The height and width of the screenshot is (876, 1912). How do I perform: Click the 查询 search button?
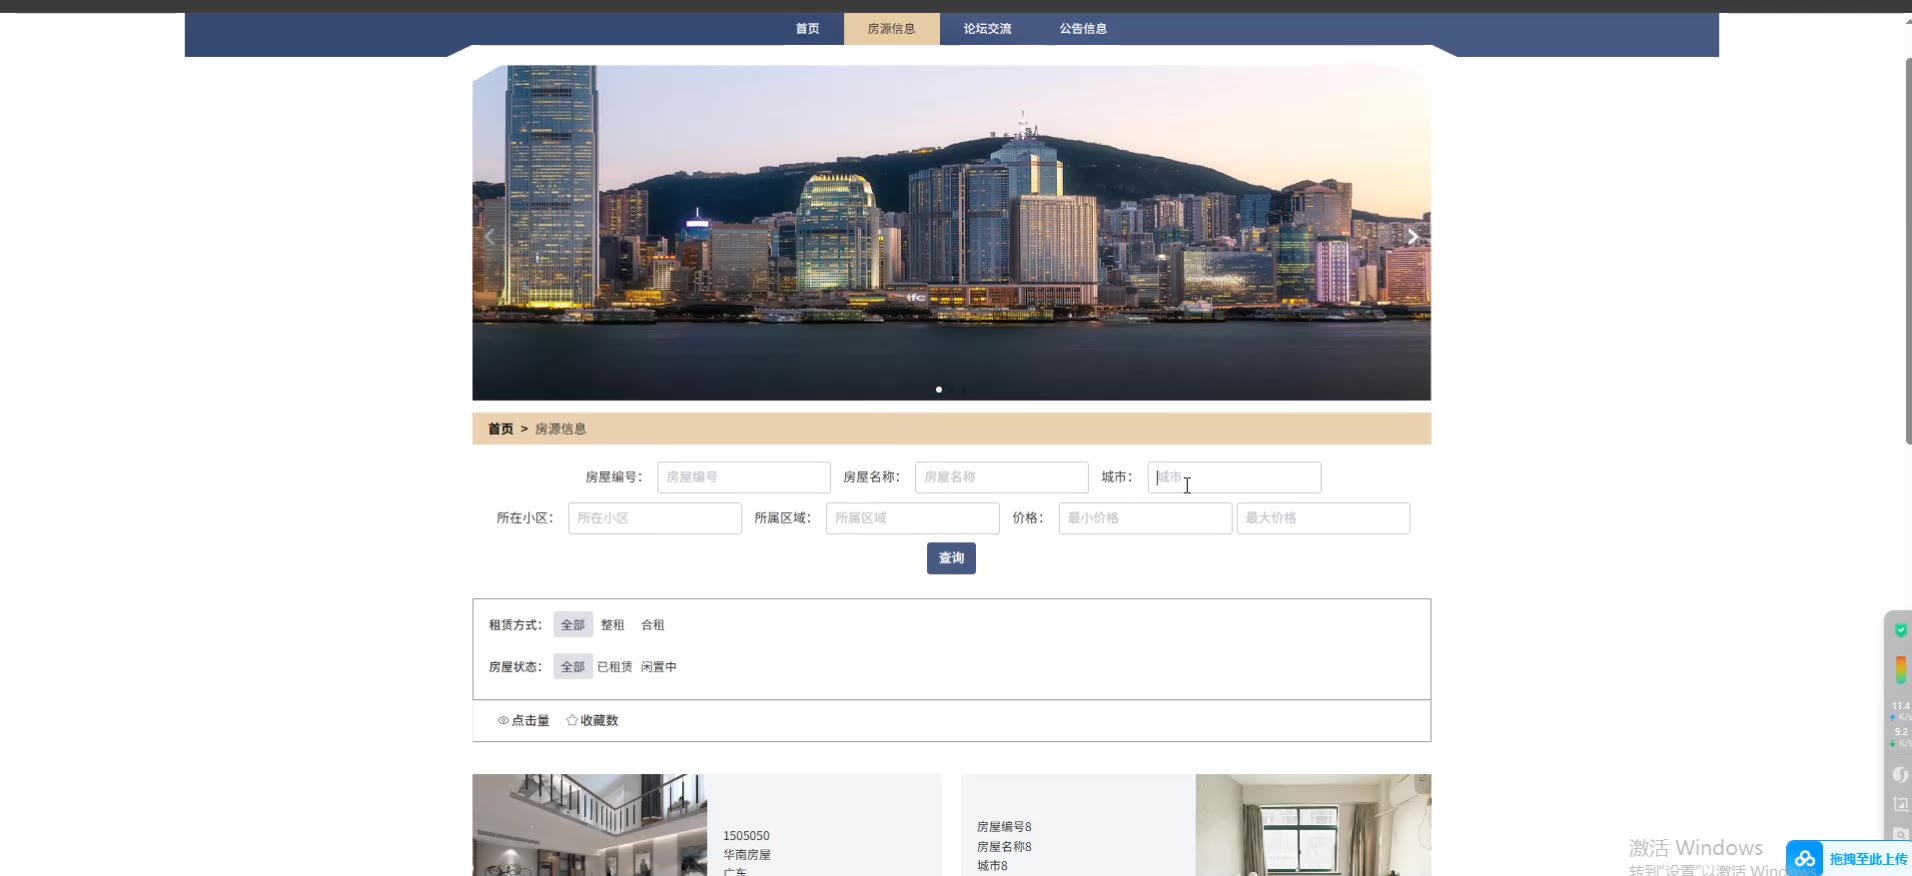coord(951,558)
